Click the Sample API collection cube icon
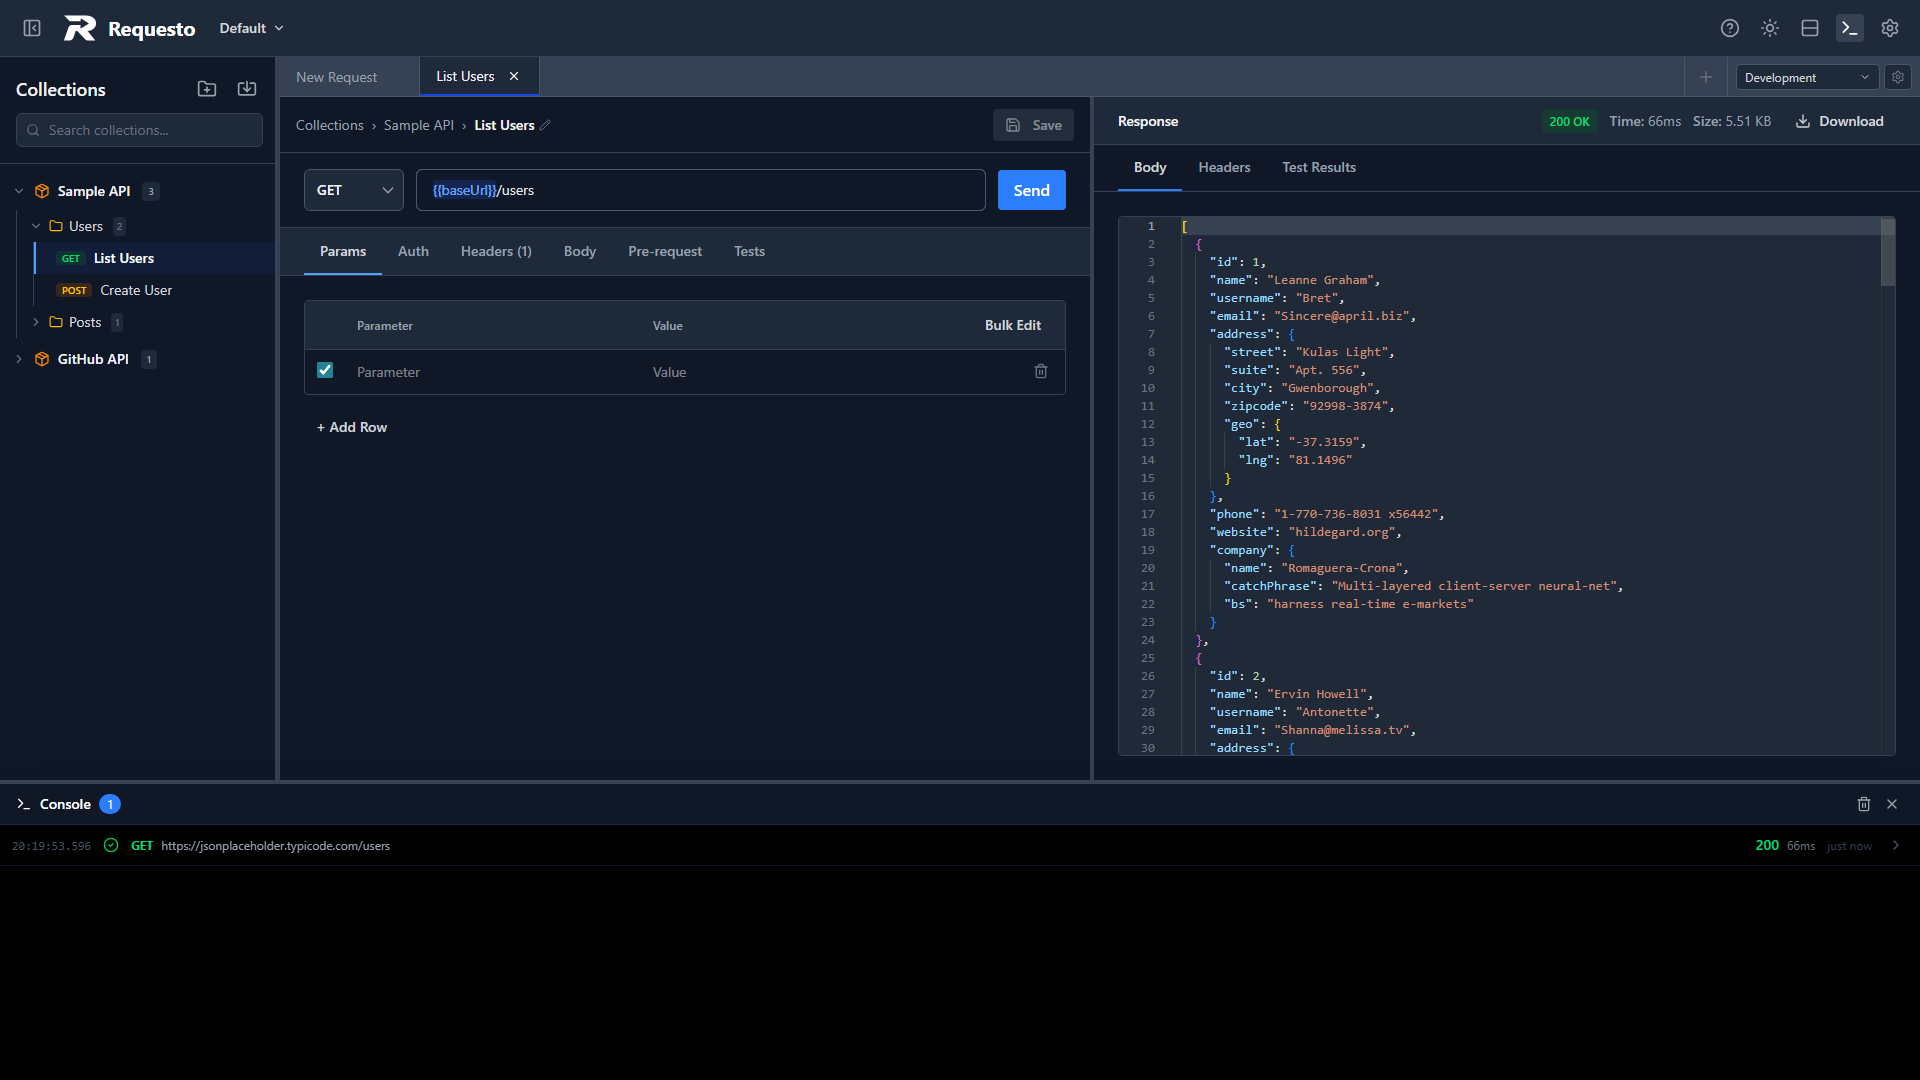The height and width of the screenshot is (1080, 1920). click(42, 191)
